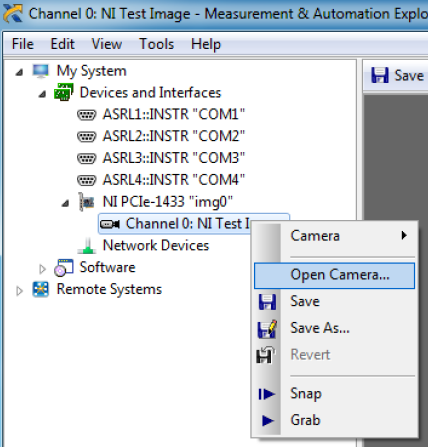Collapse the Devices and Interfaces node
The height and width of the screenshot is (447, 428).
tap(42, 94)
